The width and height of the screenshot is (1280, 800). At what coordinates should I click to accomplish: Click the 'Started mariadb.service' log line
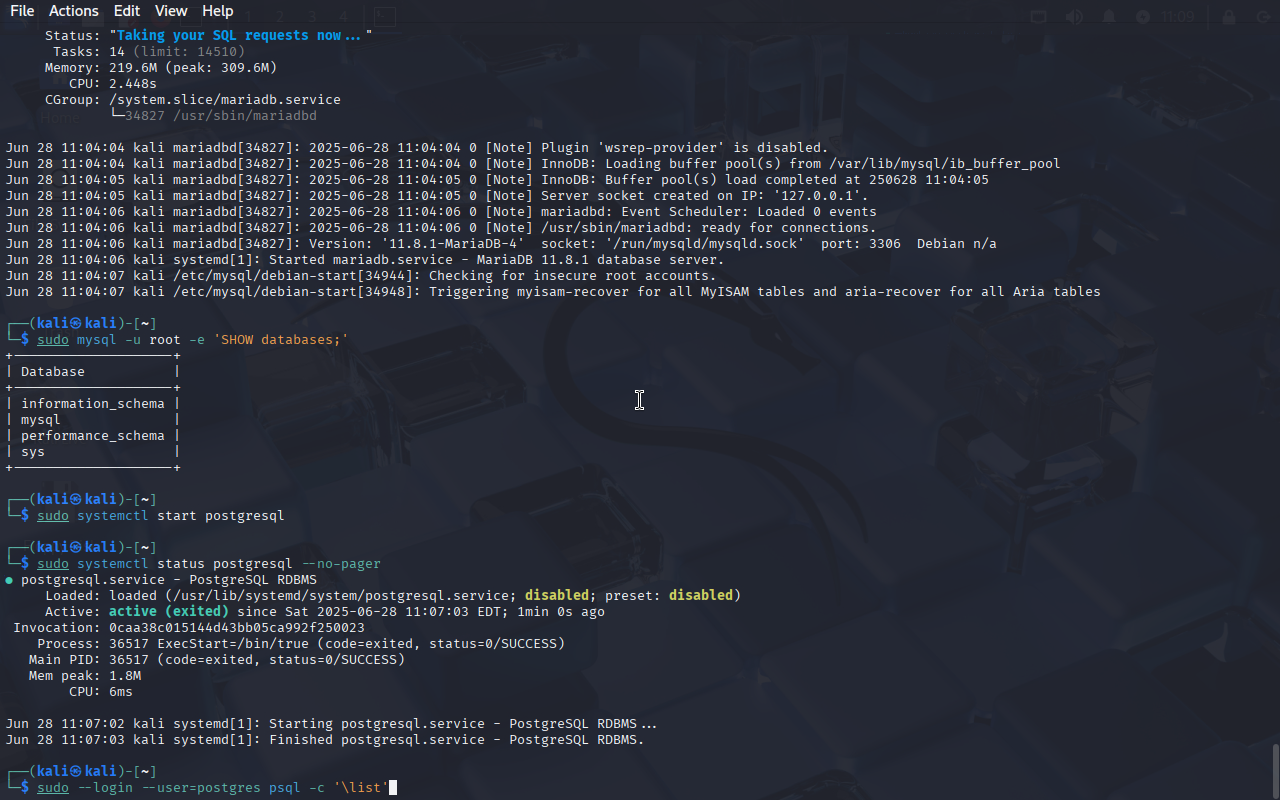point(365,260)
